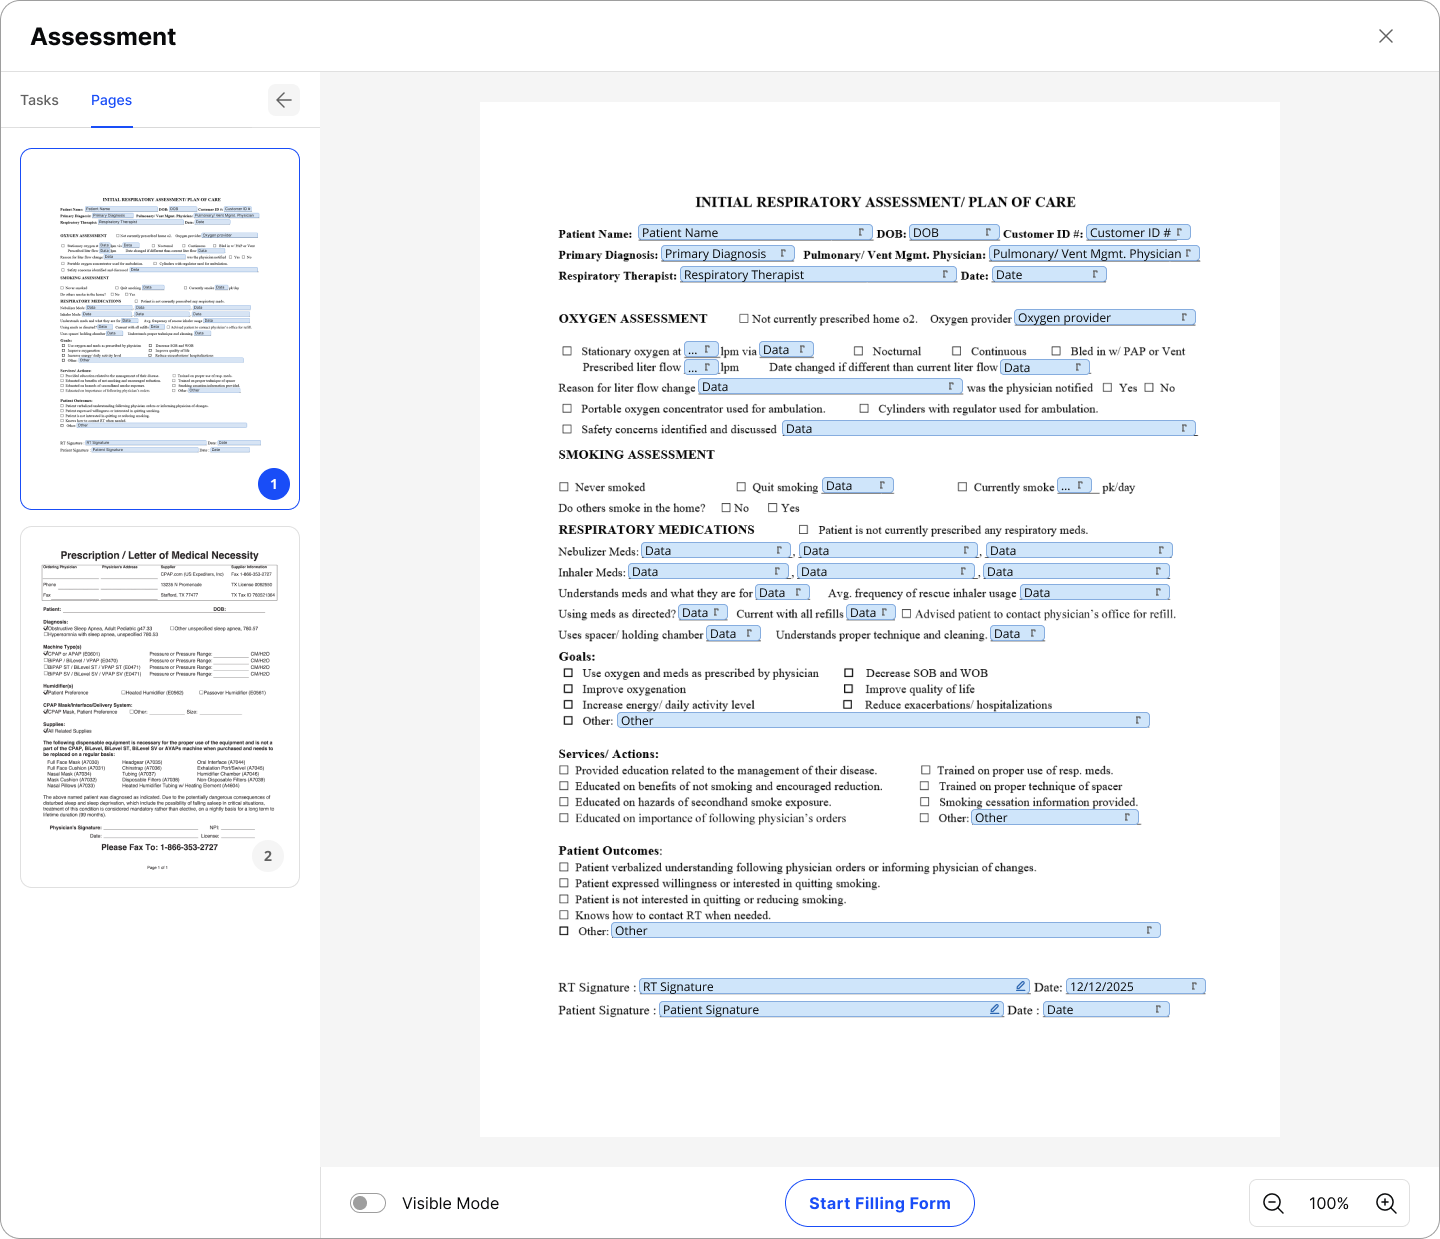Click the page 1 number badge
This screenshot has height=1239, width=1440.
point(274,484)
